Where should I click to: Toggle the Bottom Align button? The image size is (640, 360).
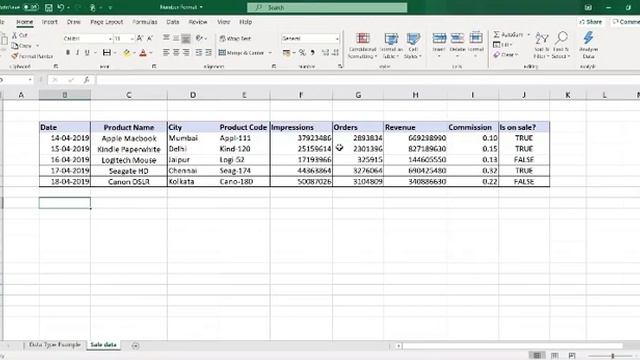pos(186,38)
